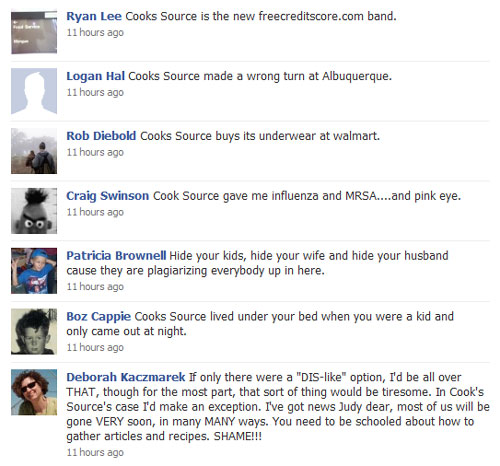Open Patricia Brownell's name link
The image size is (500, 466).
pos(116,255)
